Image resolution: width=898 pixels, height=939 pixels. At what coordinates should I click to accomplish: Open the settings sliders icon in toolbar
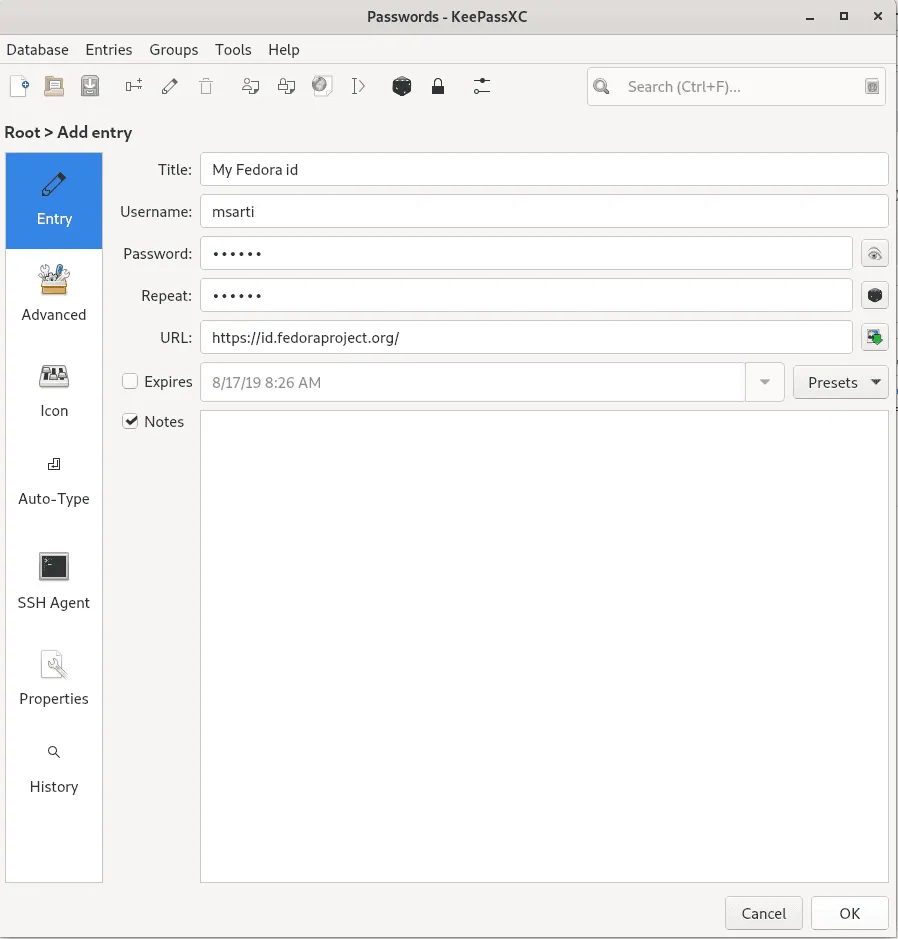482,87
